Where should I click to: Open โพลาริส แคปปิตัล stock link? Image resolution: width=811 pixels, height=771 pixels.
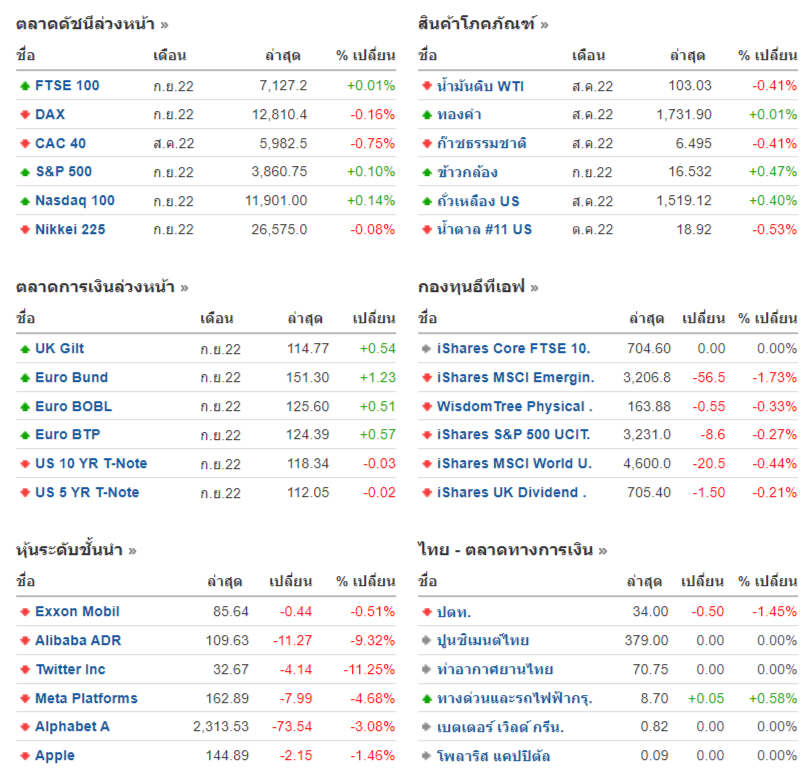point(493,756)
